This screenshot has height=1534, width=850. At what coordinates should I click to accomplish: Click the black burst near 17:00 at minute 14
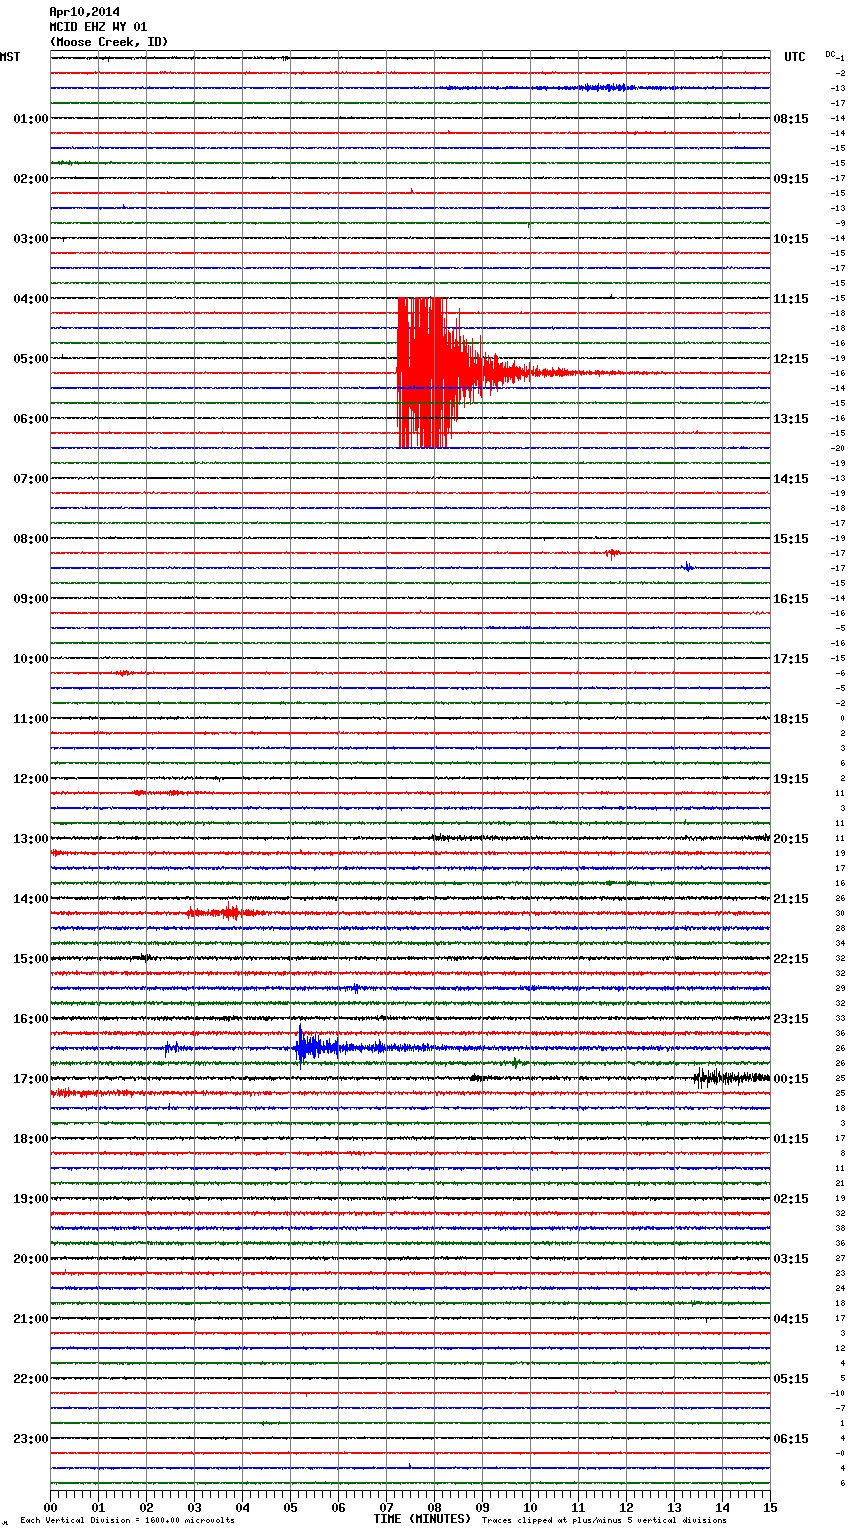[x=731, y=1077]
